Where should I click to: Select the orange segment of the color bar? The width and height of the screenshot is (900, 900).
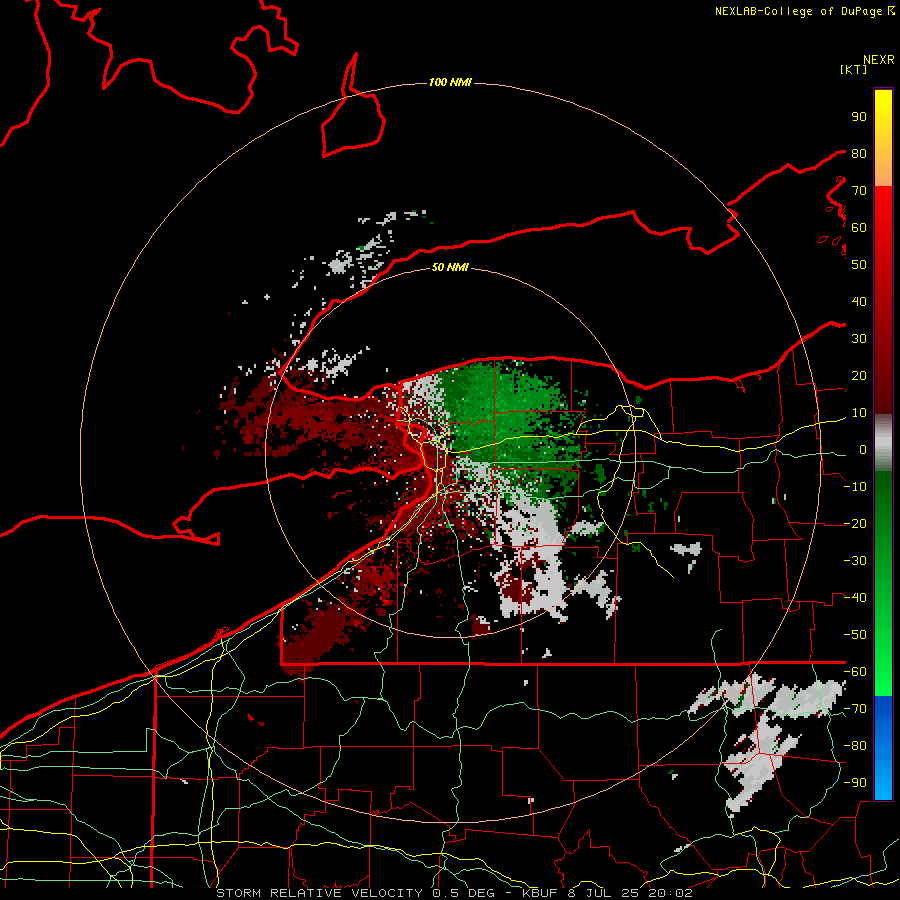(x=883, y=170)
